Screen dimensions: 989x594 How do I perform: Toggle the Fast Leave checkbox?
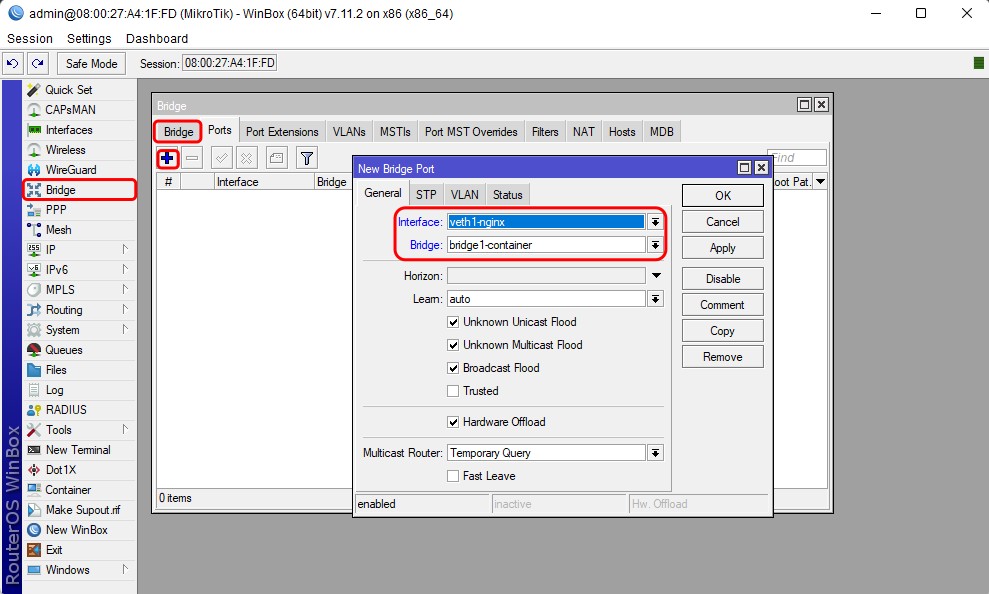pyautogui.click(x=453, y=476)
